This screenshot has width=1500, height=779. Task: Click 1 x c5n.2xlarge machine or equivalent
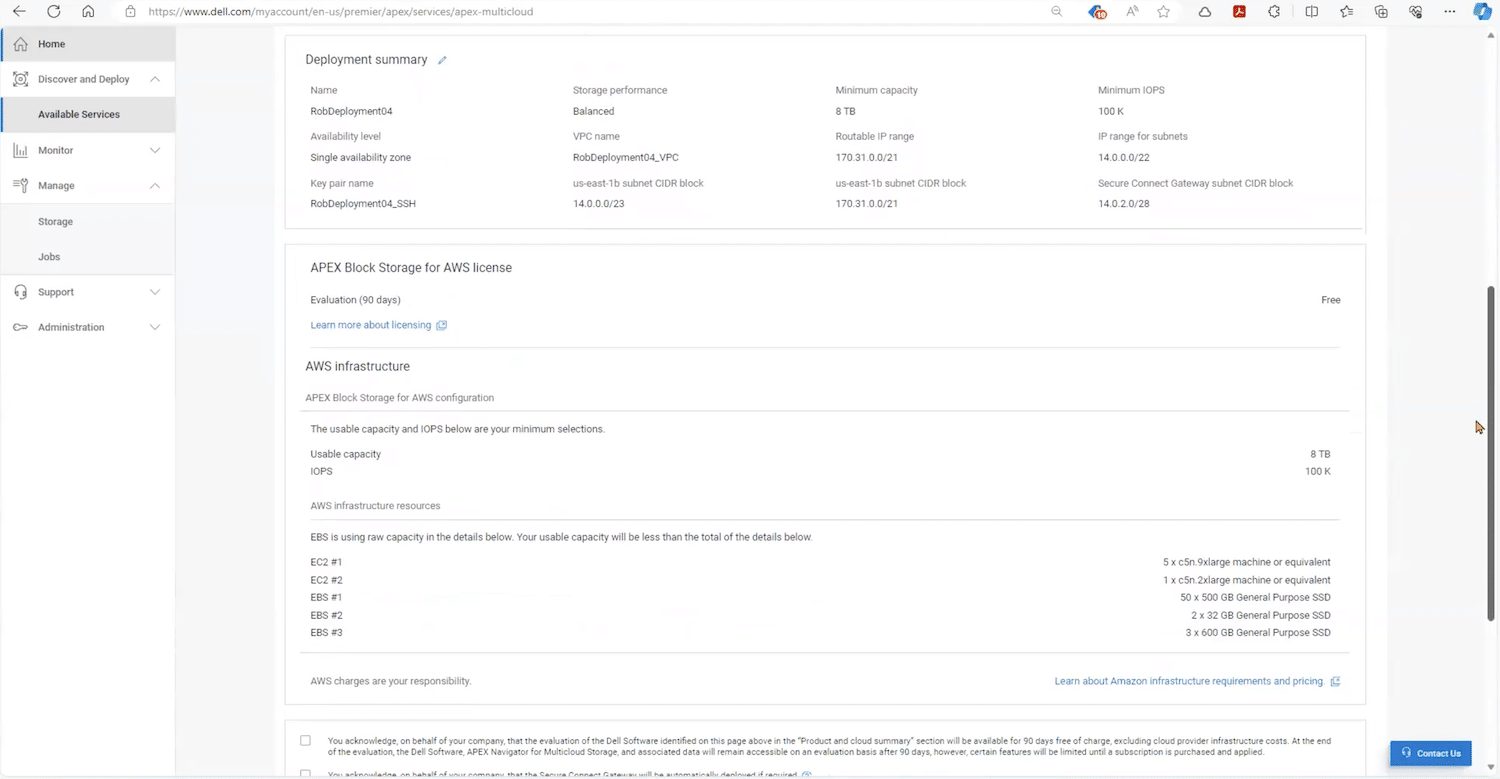[x=1247, y=580]
